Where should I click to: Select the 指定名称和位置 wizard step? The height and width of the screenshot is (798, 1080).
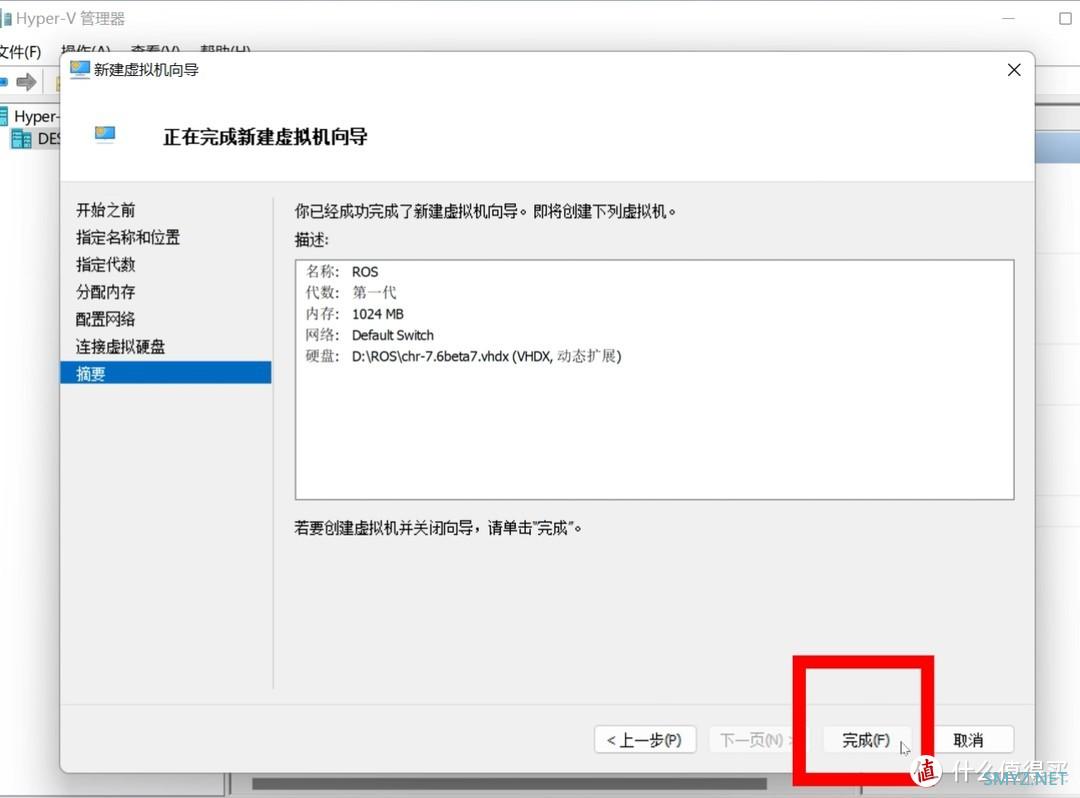tap(128, 238)
